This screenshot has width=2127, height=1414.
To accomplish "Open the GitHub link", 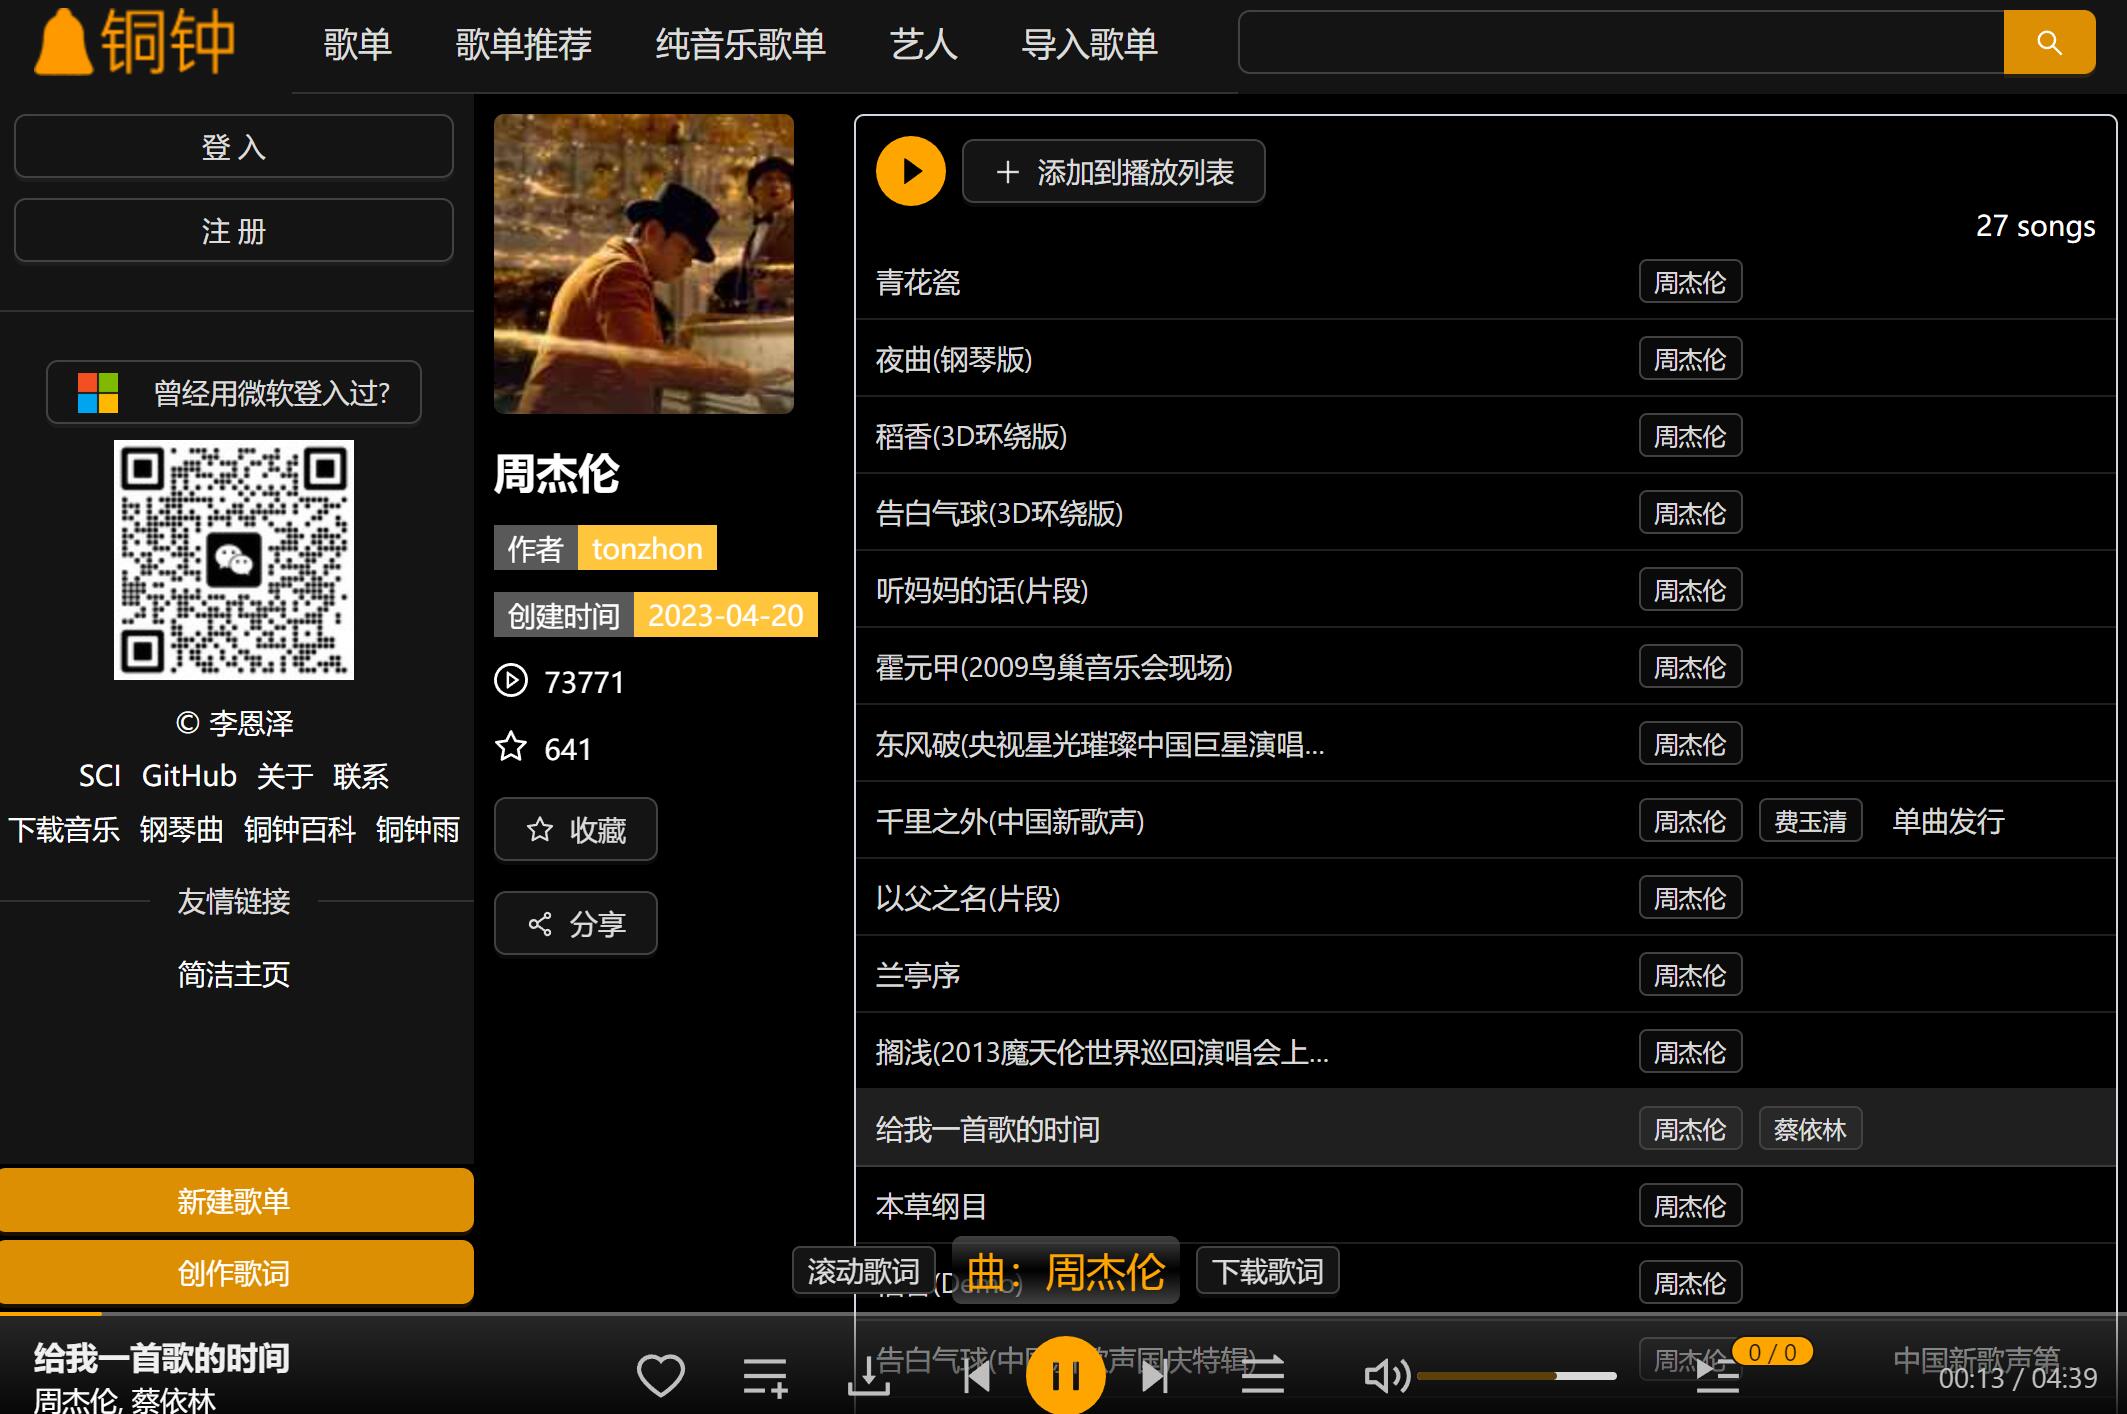I will click(x=189, y=776).
